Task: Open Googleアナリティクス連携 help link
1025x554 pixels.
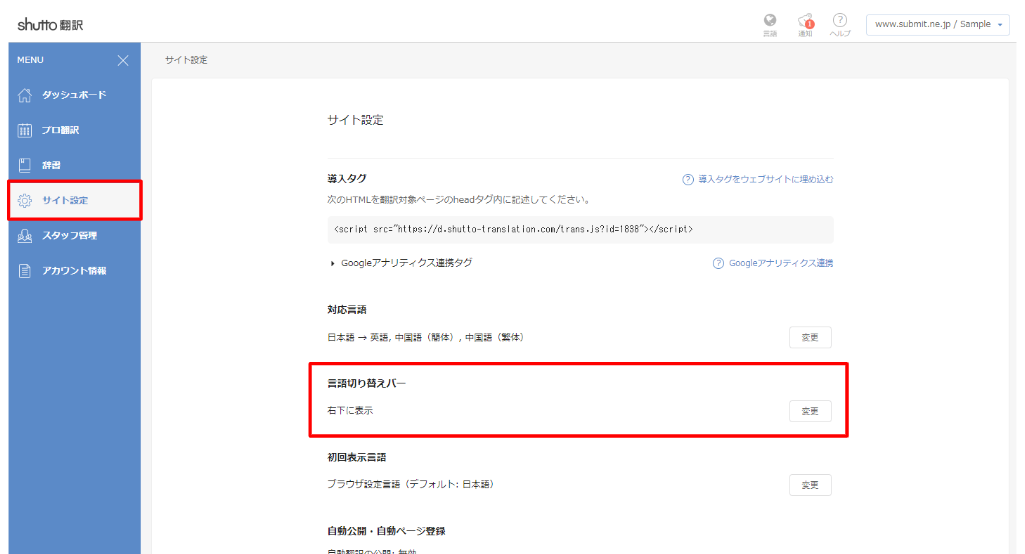Action: [781, 263]
